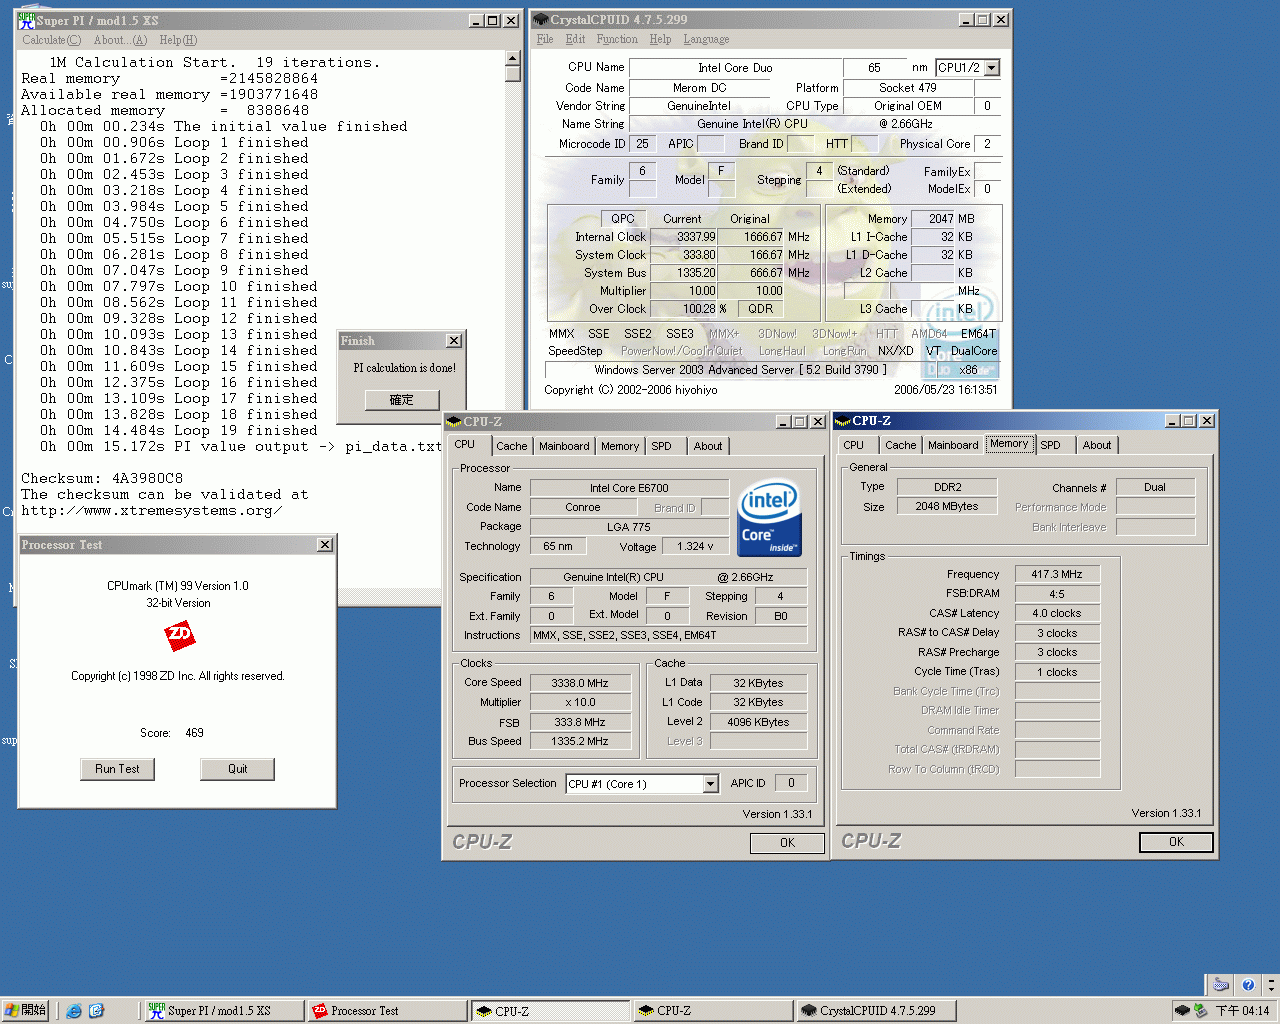Click the Super PI scrollbar up arrow
1280x1024 pixels.
[513, 58]
